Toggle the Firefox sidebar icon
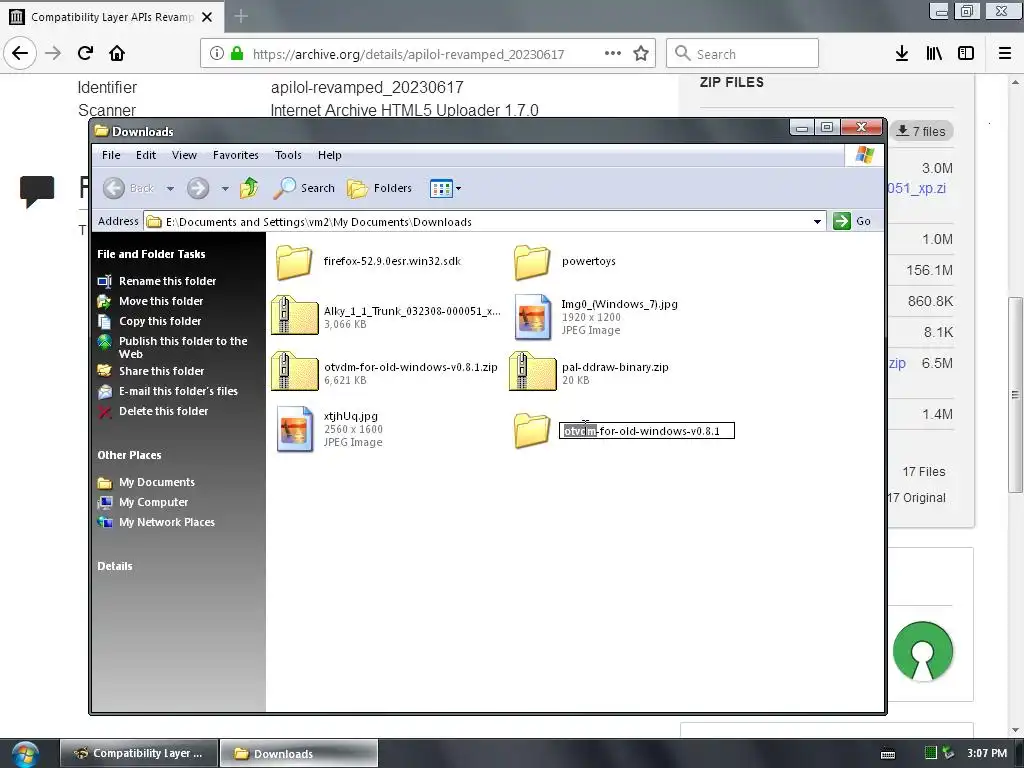Image resolution: width=1024 pixels, height=768 pixels. click(966, 54)
